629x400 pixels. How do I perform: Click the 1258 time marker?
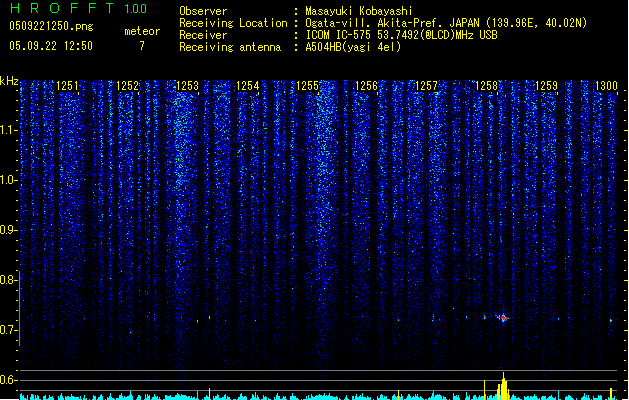[486, 86]
